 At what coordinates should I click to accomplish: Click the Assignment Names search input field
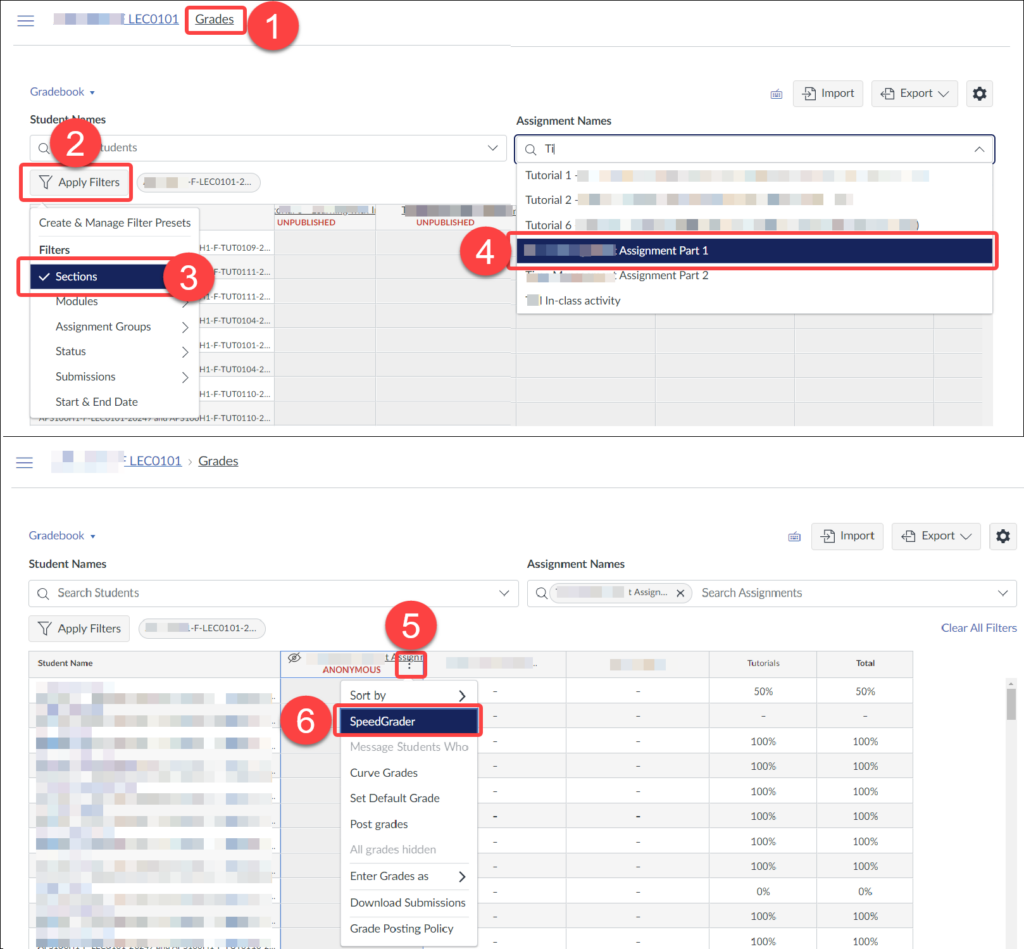(754, 150)
